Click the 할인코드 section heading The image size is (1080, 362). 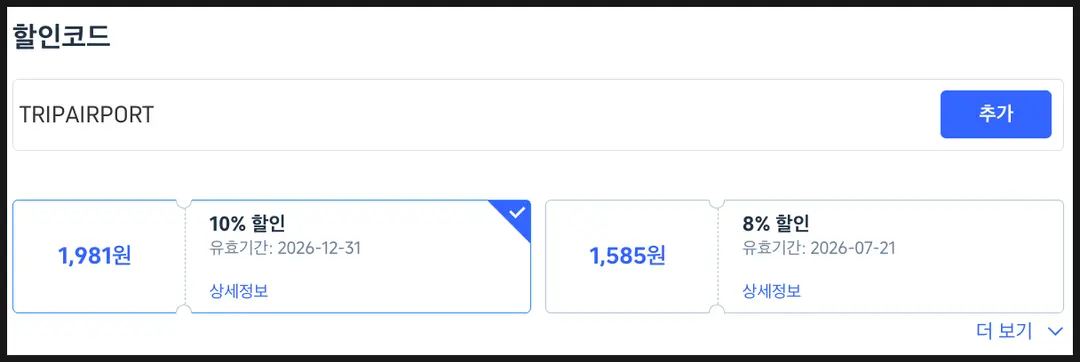point(61,36)
